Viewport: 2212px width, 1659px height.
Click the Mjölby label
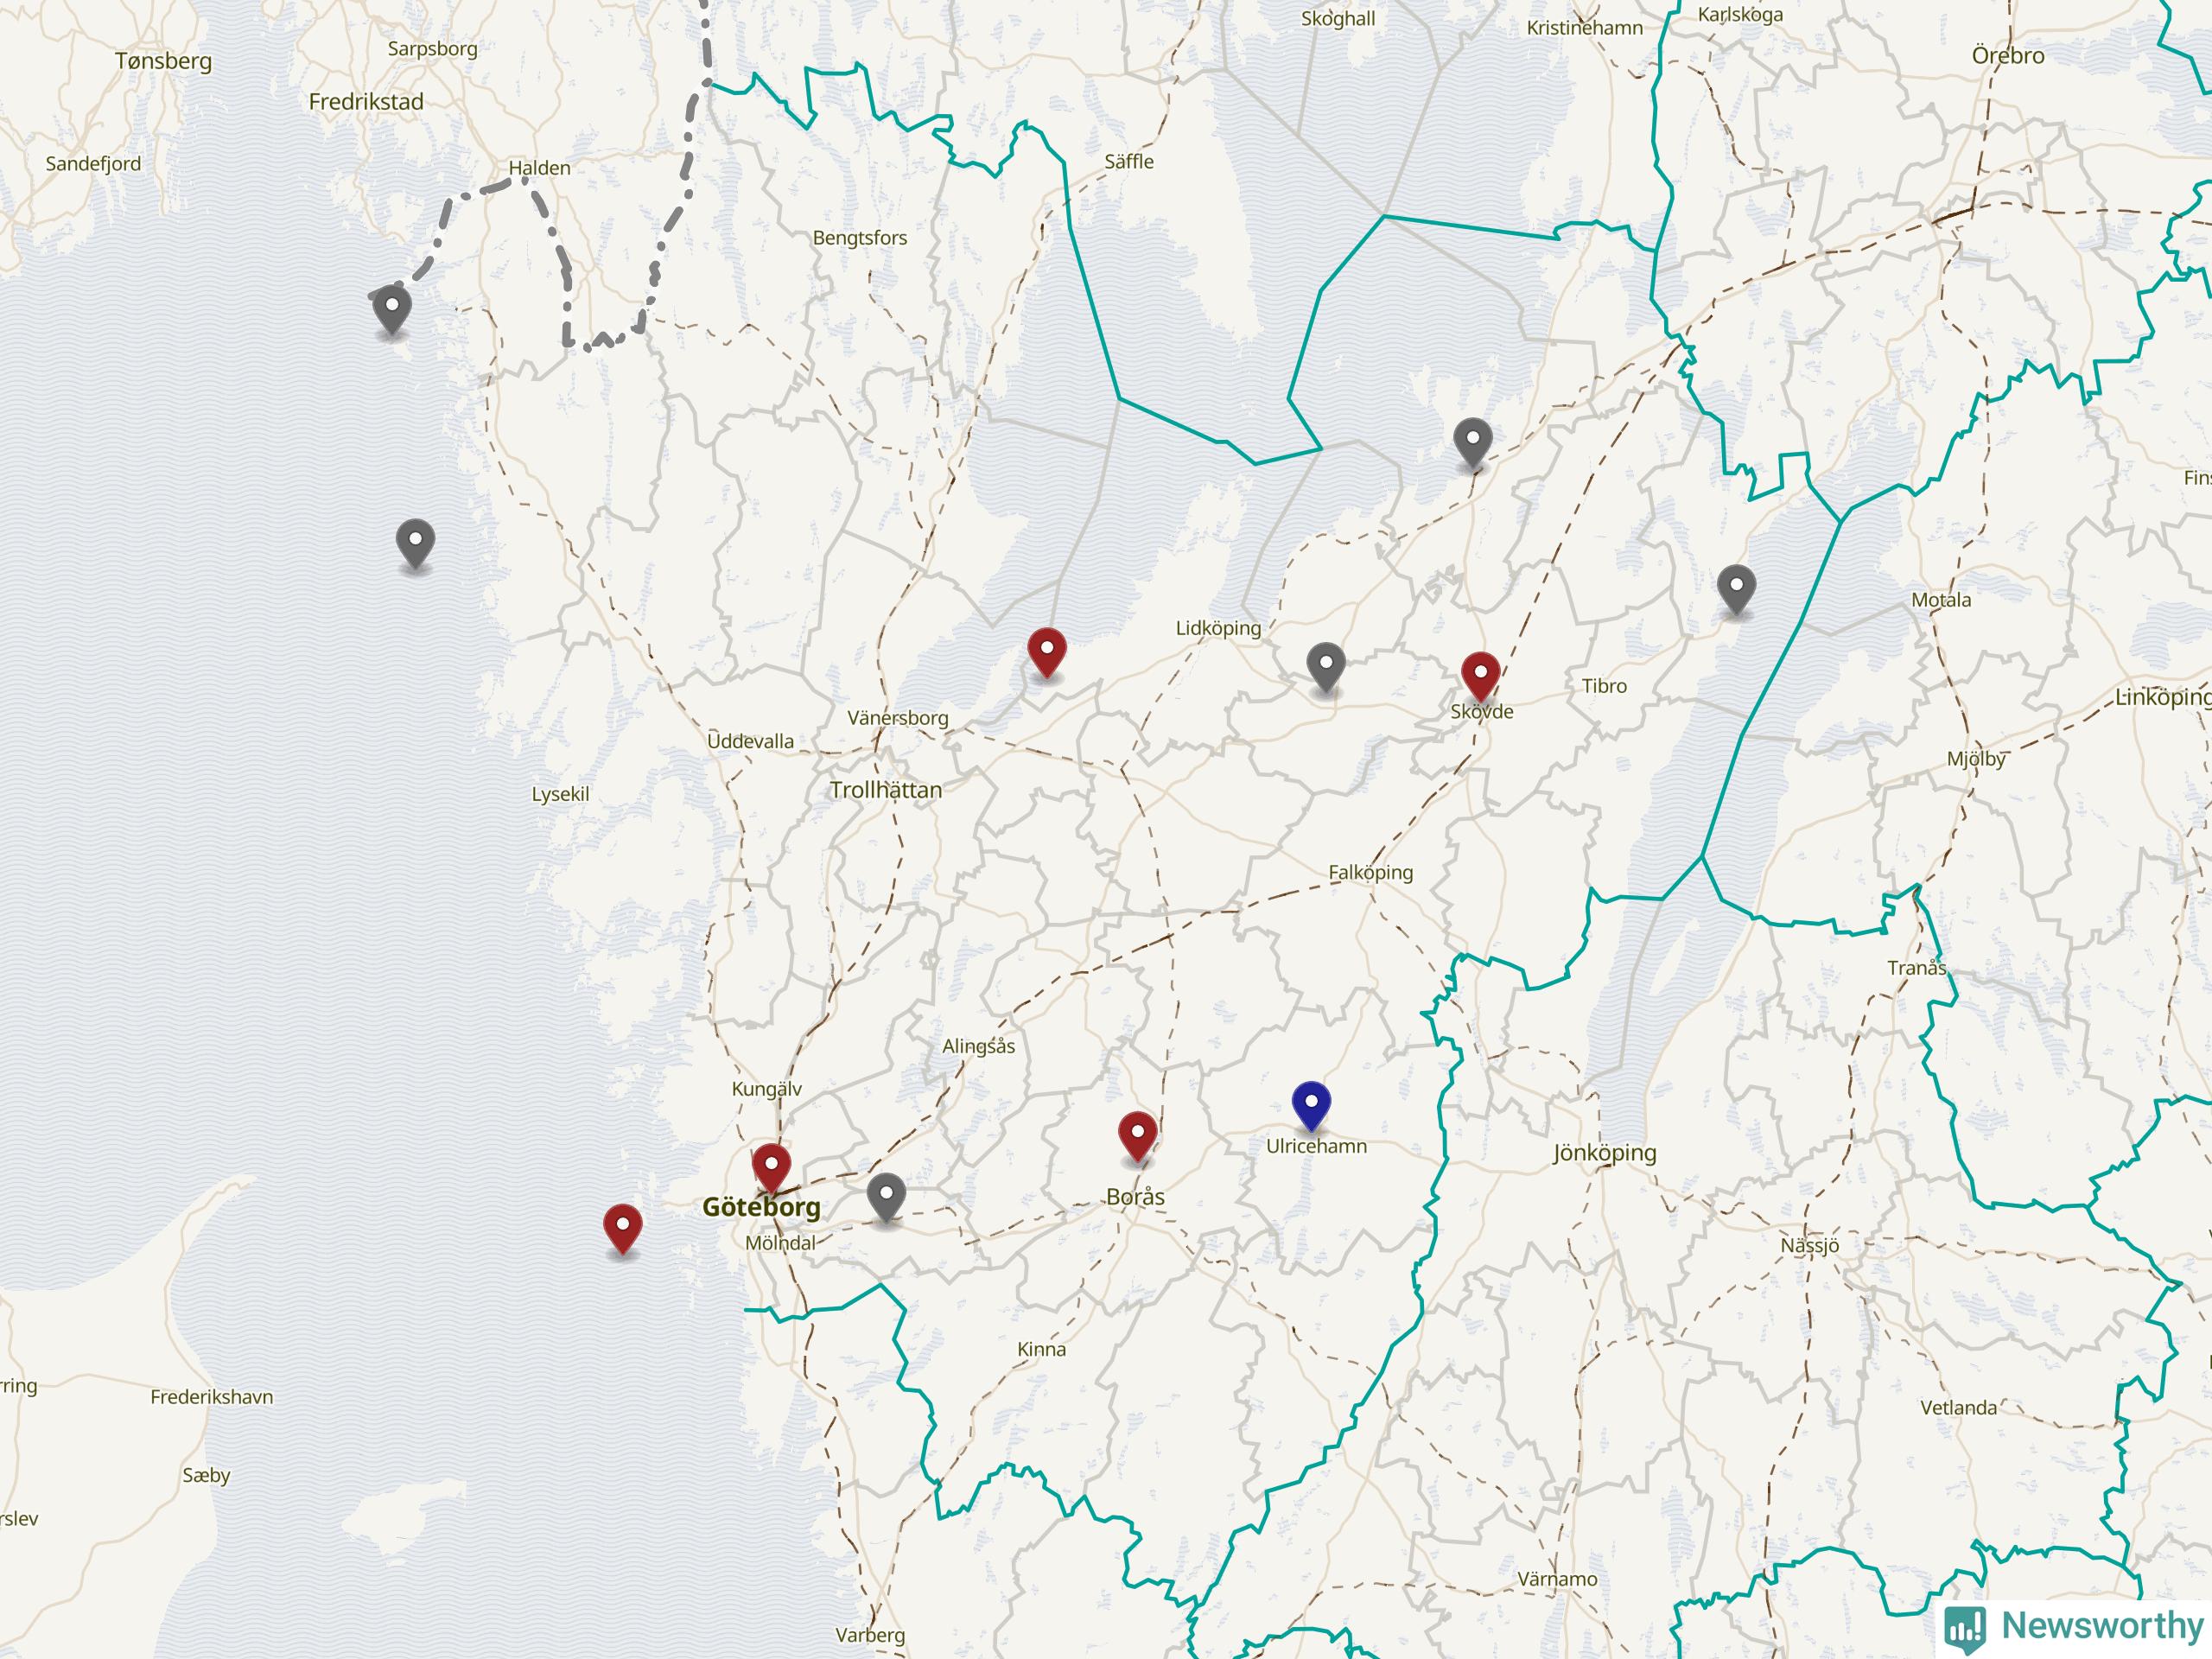point(1976,759)
